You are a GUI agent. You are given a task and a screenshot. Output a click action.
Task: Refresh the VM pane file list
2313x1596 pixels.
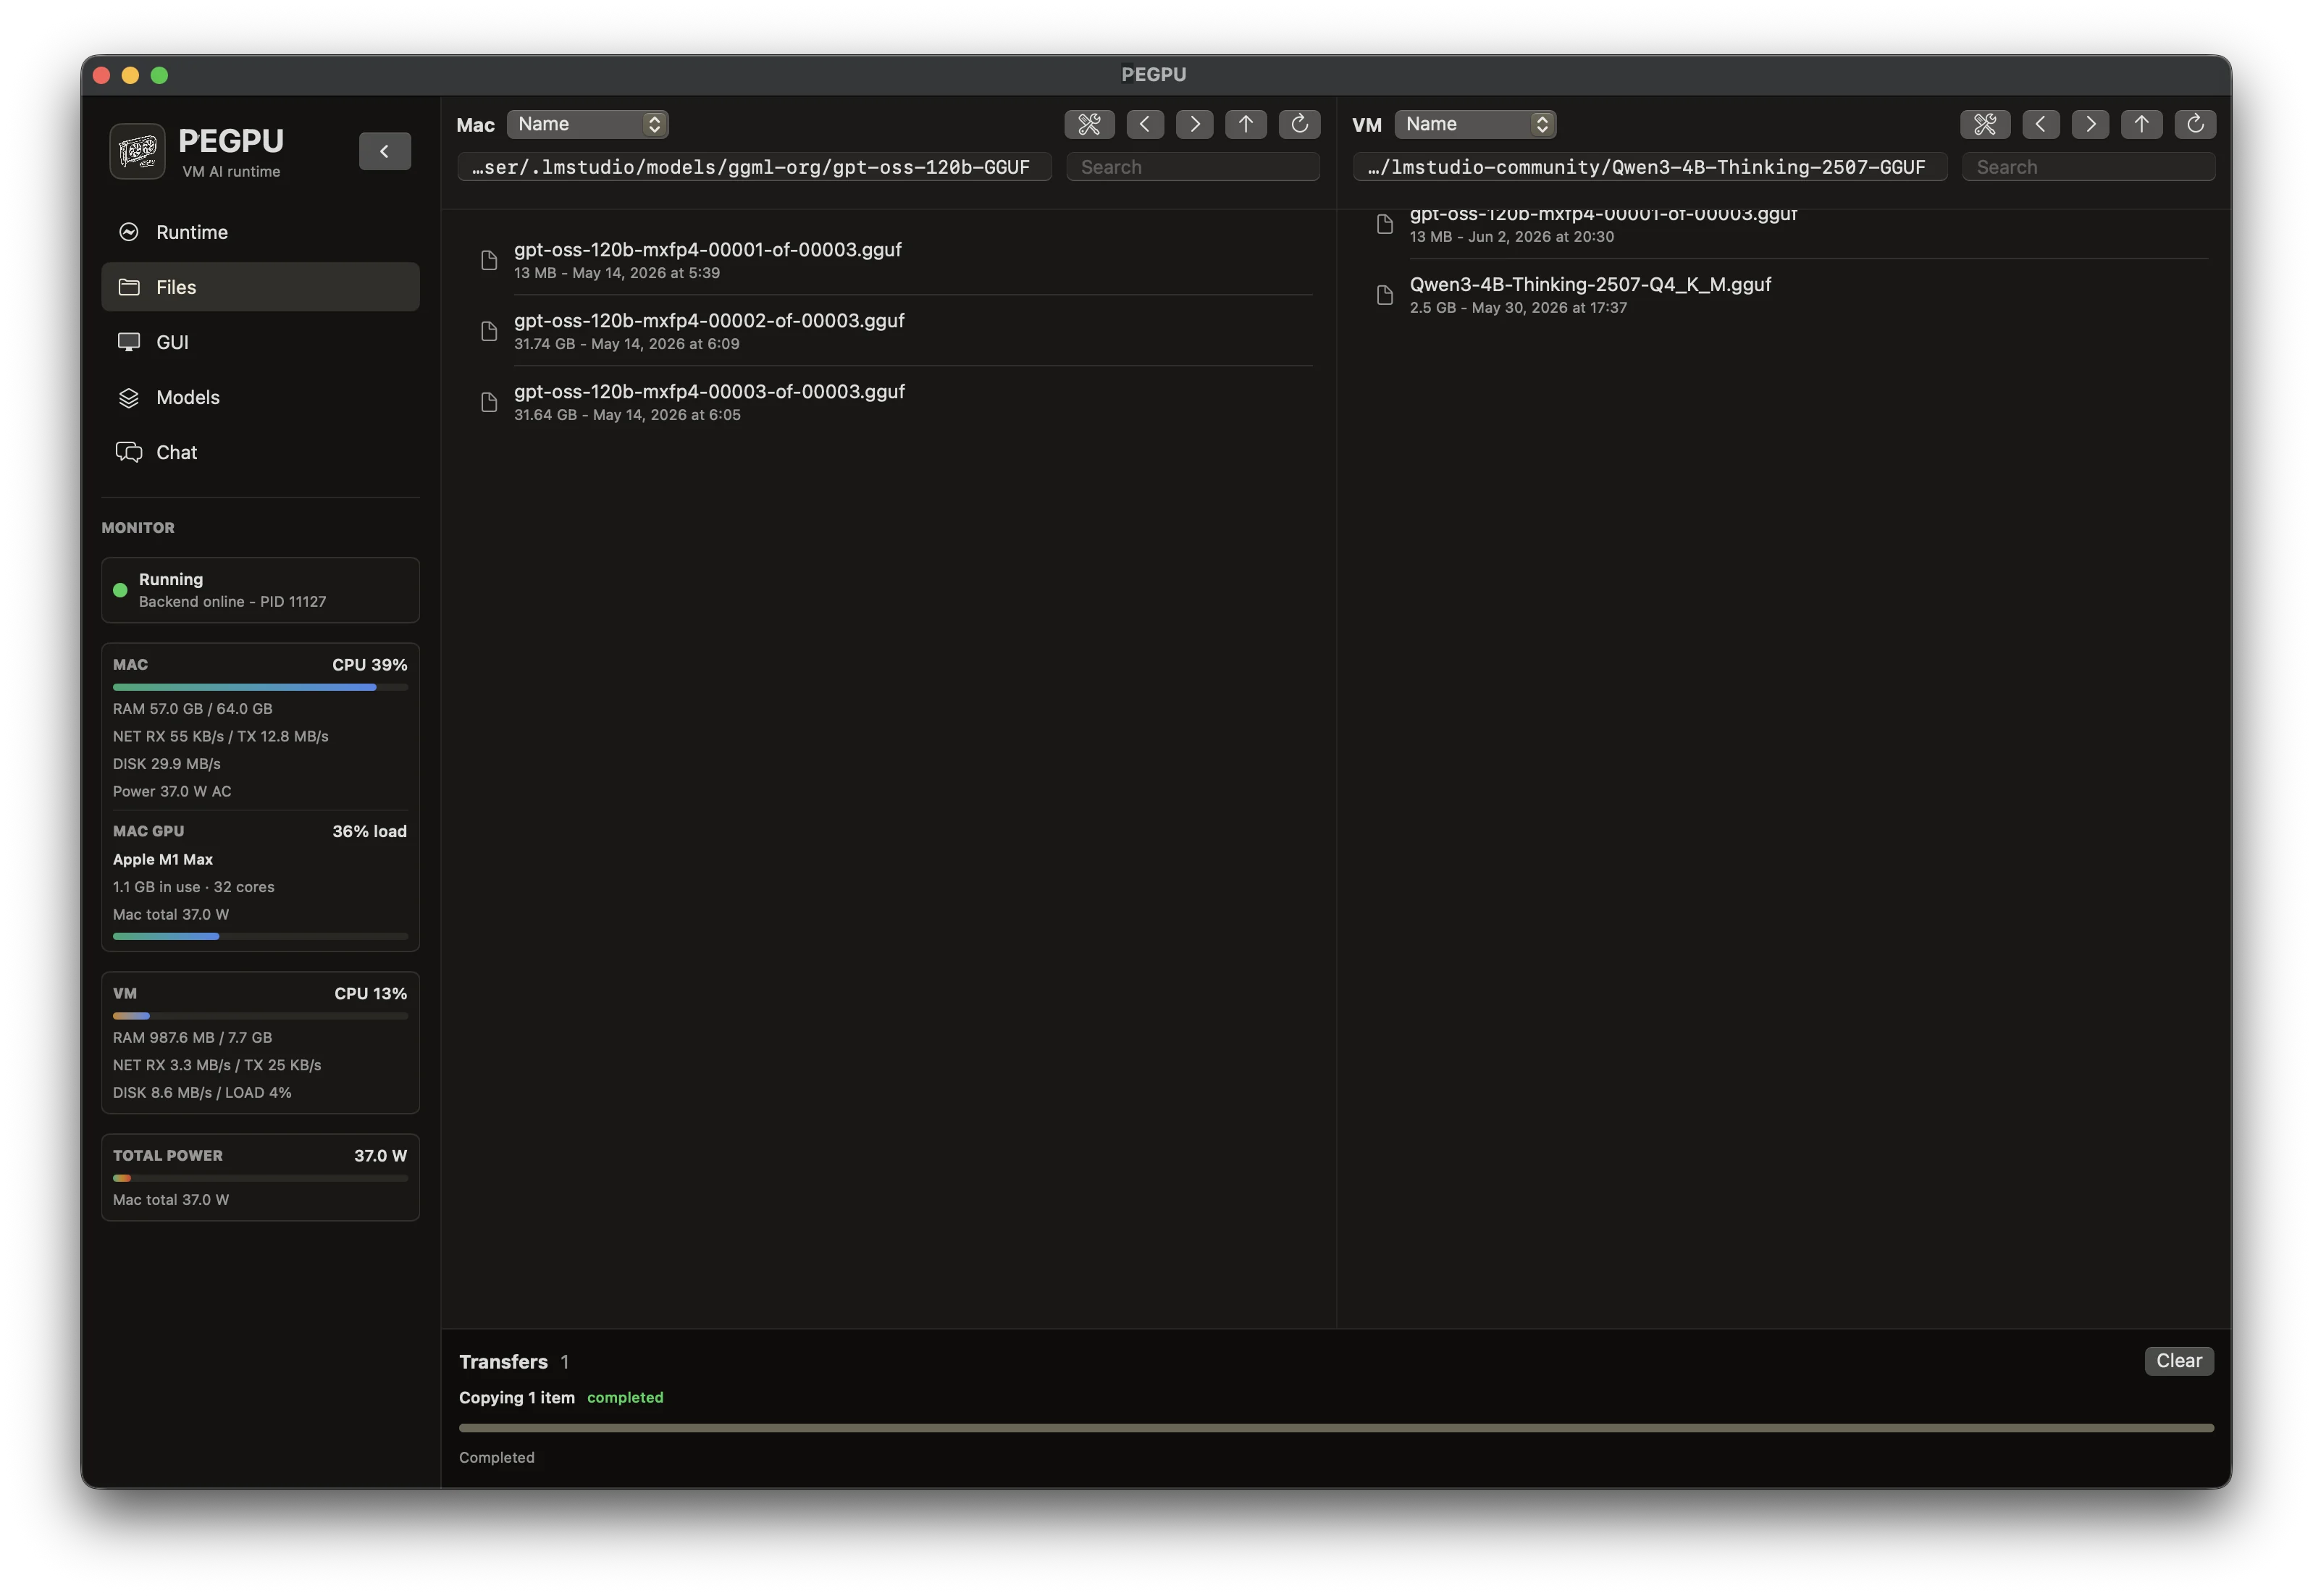2196,124
